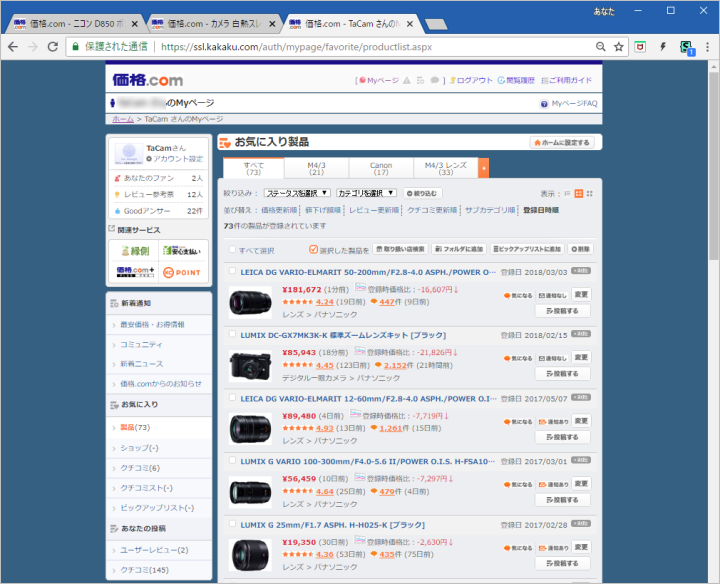
Task: Check box for LUMIX G 25mm F1.7
Action: [232, 523]
